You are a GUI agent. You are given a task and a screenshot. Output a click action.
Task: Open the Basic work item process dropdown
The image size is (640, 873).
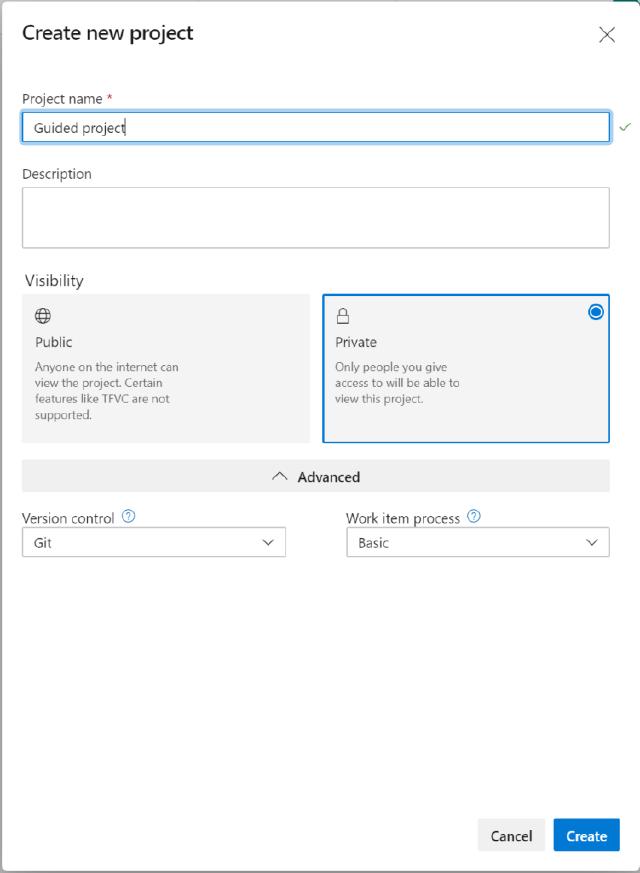477,542
